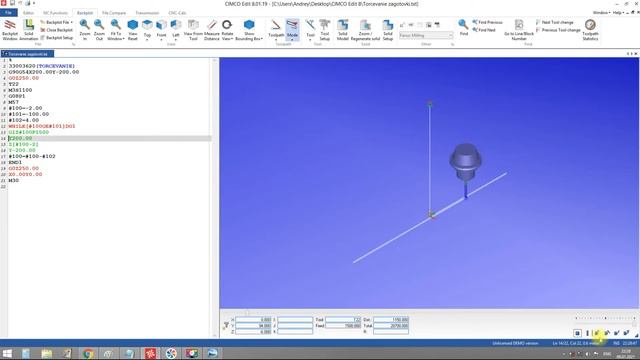Viewport: 640px width, 360px height.
Task: Open the machine type combo box
Action: coord(426,36)
